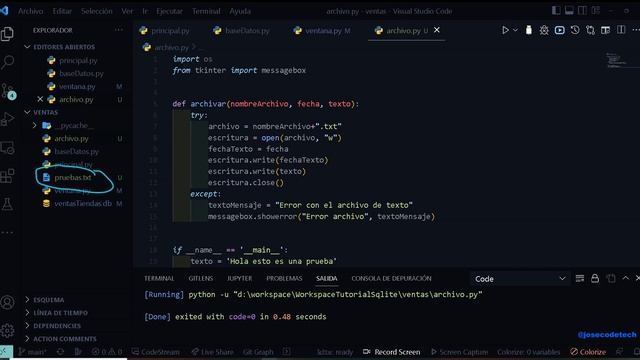The height and width of the screenshot is (360, 640).
Task: Open more editor actions ellipsis
Action: [x=636, y=30]
